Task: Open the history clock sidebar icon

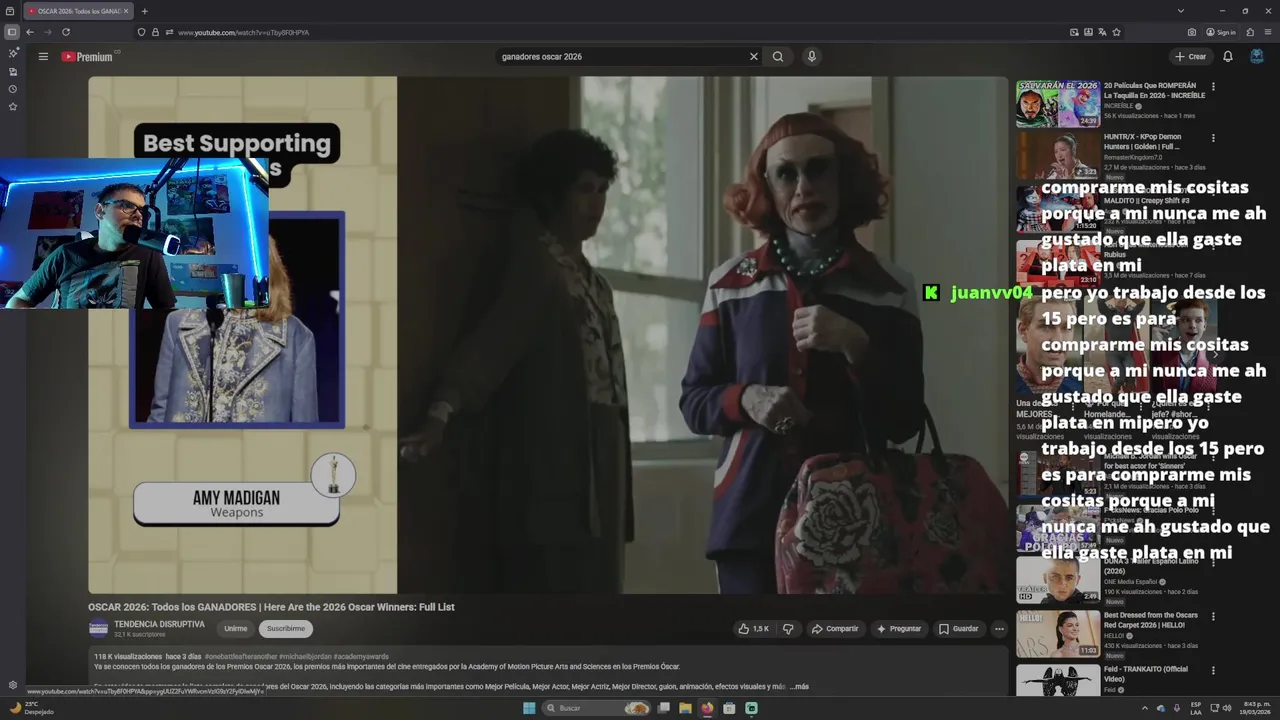Action: pos(13,89)
